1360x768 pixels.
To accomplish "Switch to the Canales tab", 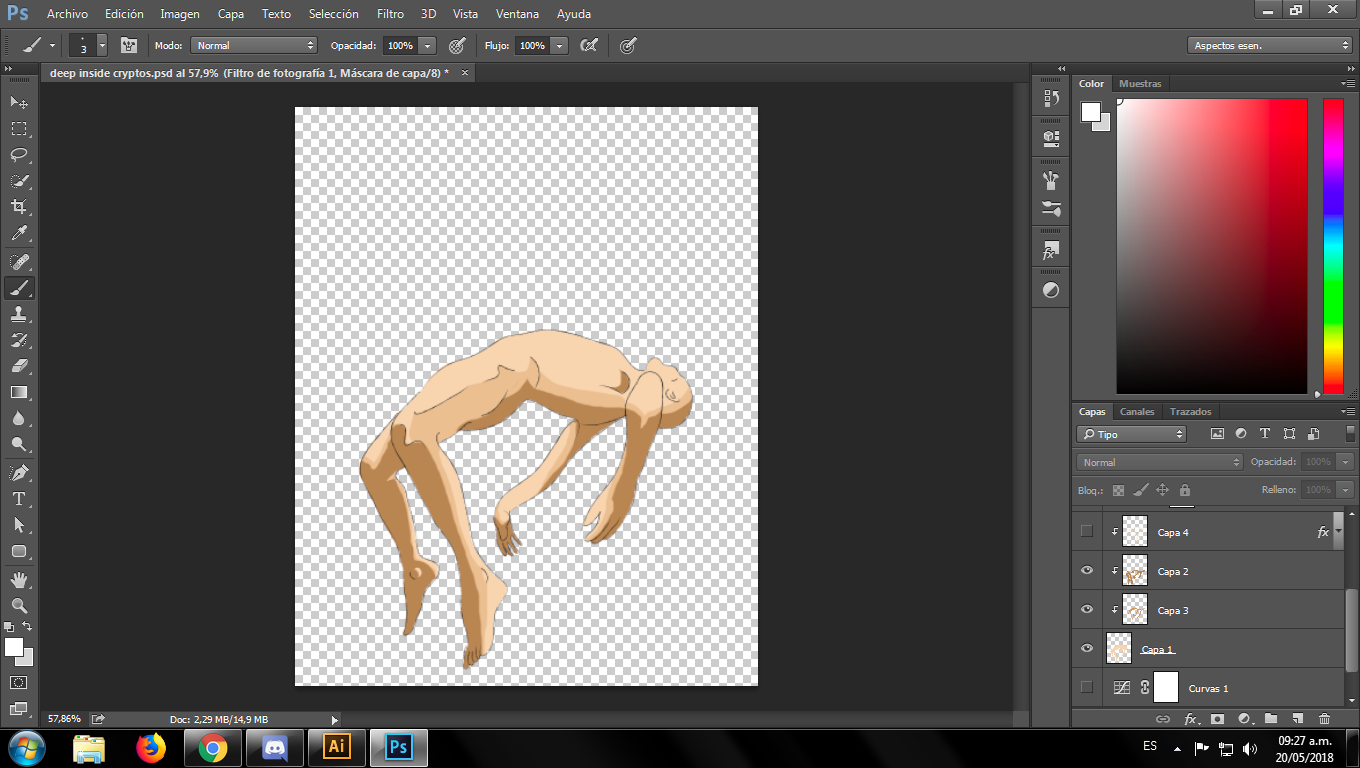I will (x=1137, y=412).
